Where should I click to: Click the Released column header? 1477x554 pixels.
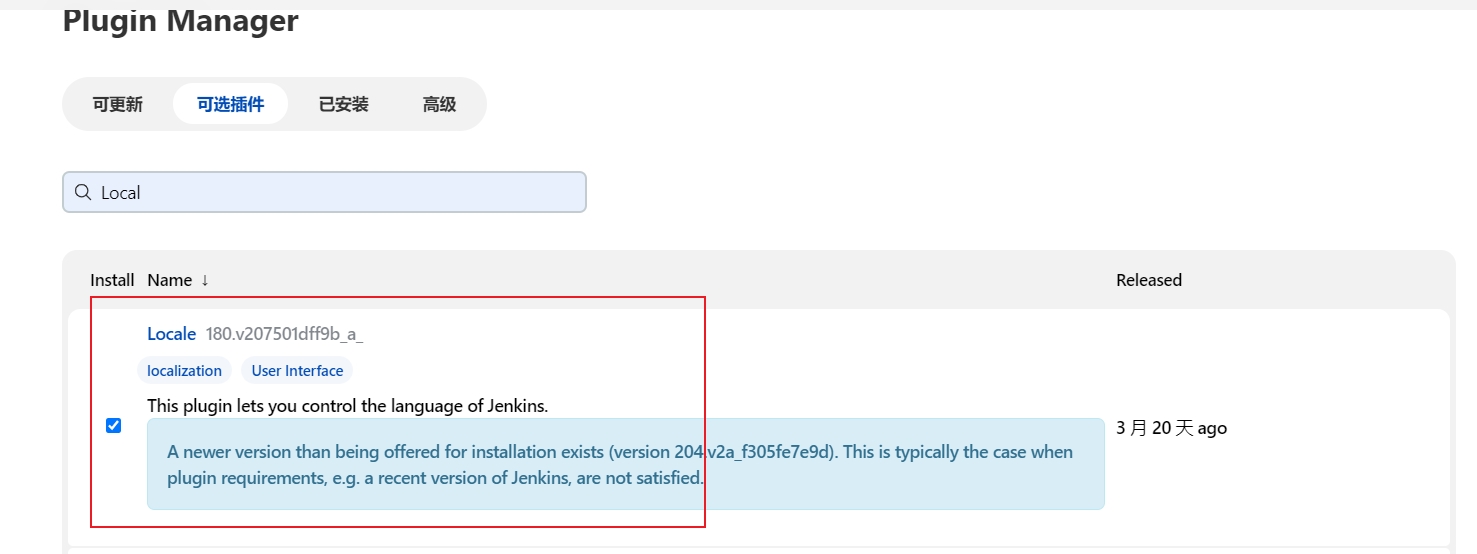(1148, 280)
